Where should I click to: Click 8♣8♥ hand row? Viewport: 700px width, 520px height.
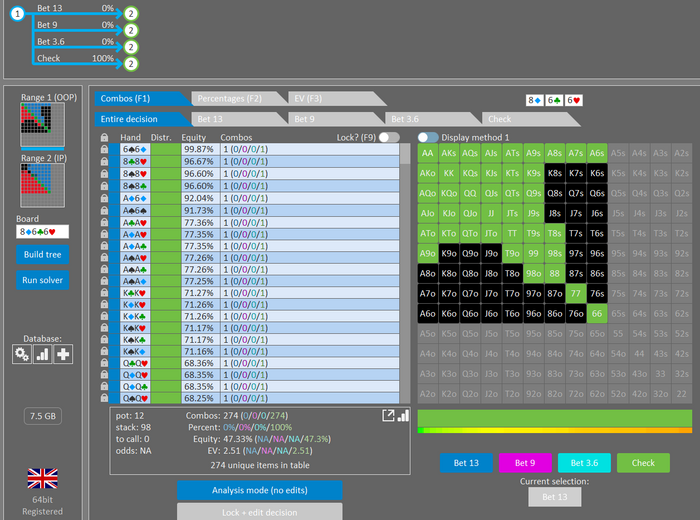(x=254, y=162)
